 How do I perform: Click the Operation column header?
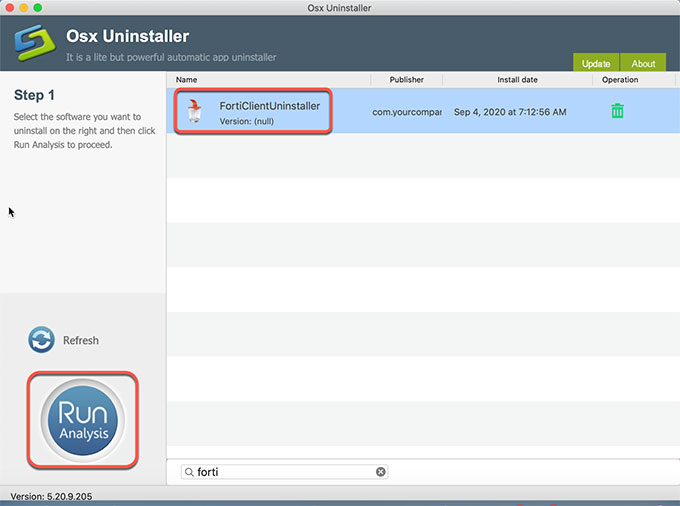620,79
